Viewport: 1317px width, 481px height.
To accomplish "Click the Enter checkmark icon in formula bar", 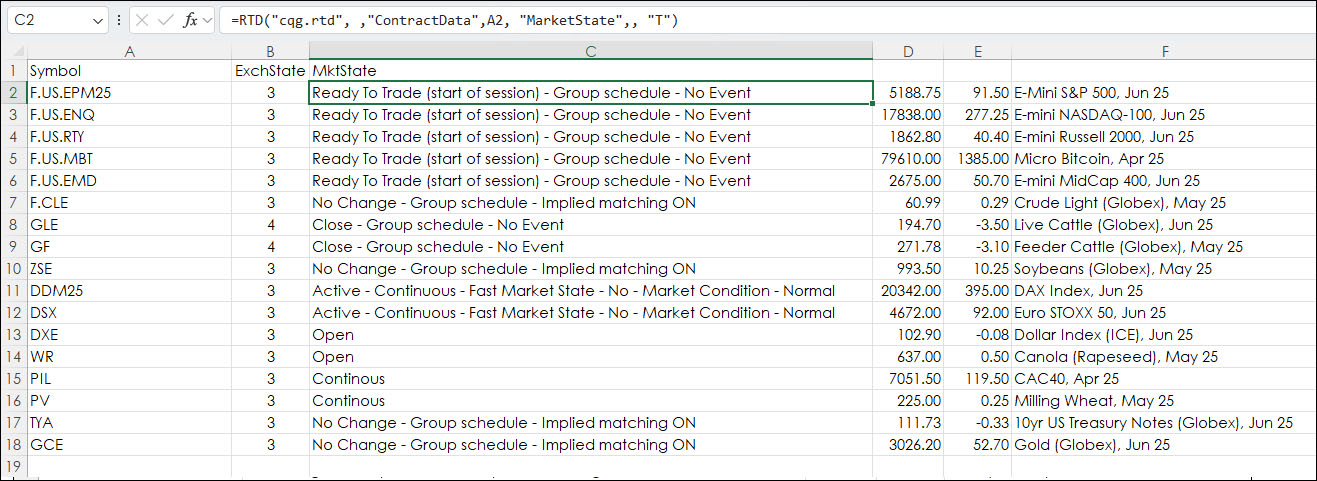I will [165, 20].
